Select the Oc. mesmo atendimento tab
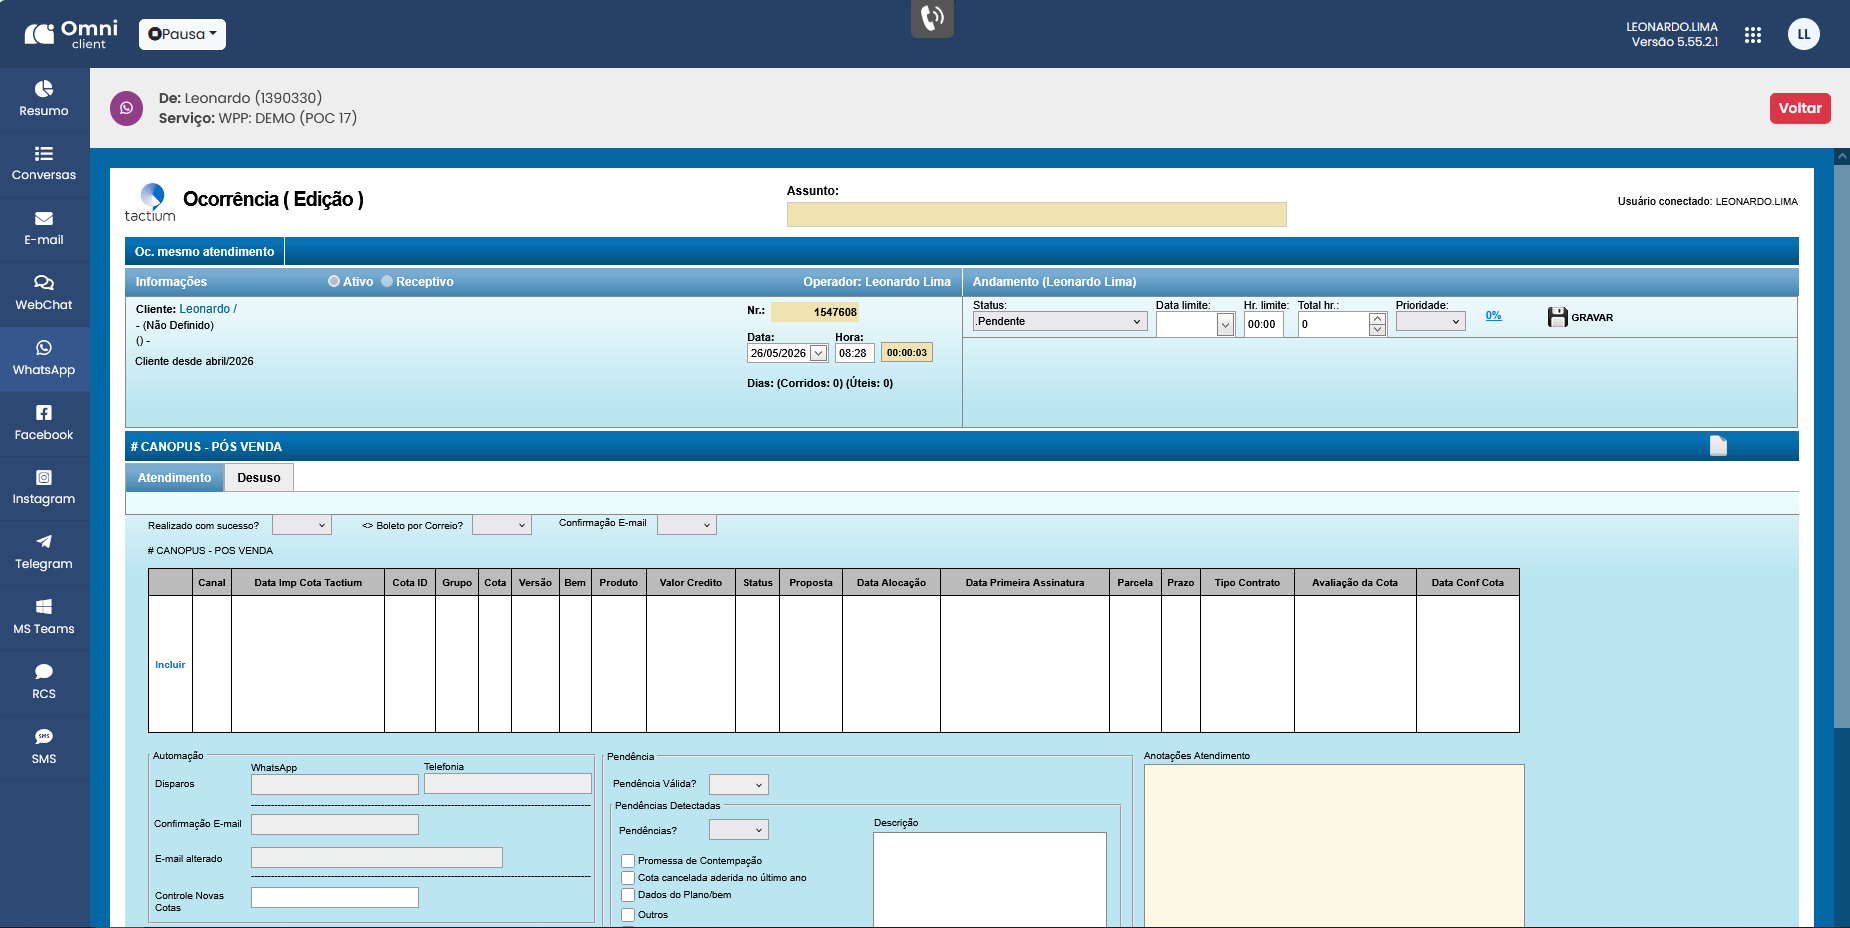 click(x=204, y=252)
